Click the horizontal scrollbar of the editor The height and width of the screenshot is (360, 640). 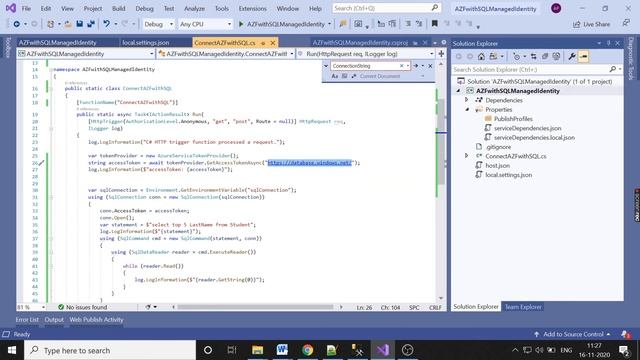(x=256, y=307)
